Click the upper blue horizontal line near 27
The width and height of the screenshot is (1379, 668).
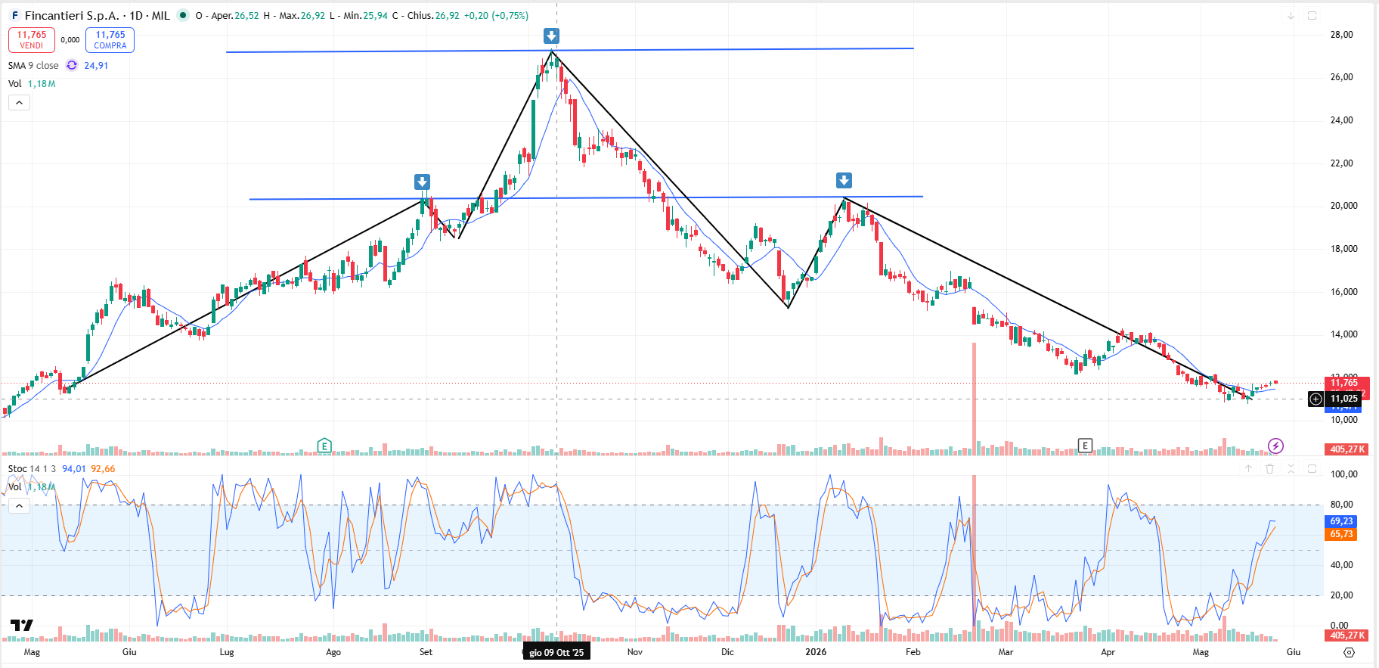(570, 50)
